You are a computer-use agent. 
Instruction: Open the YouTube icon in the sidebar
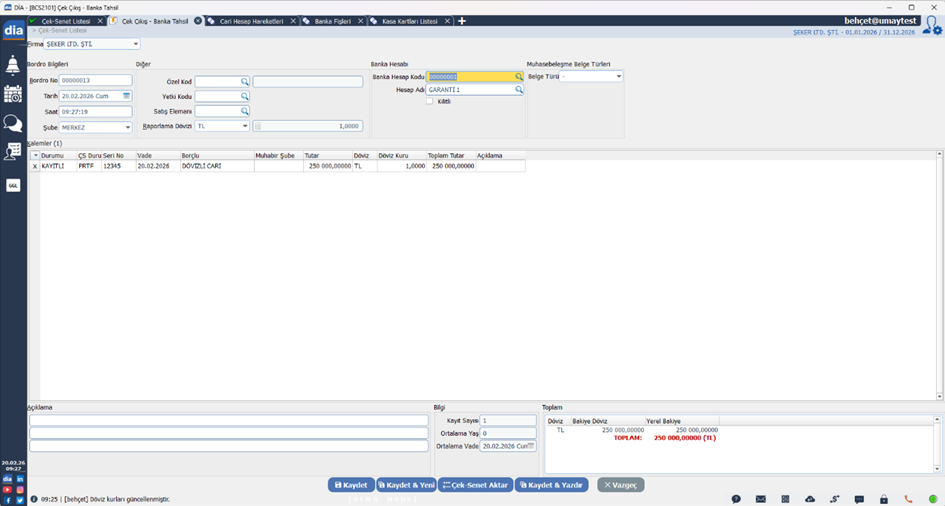click(8, 489)
